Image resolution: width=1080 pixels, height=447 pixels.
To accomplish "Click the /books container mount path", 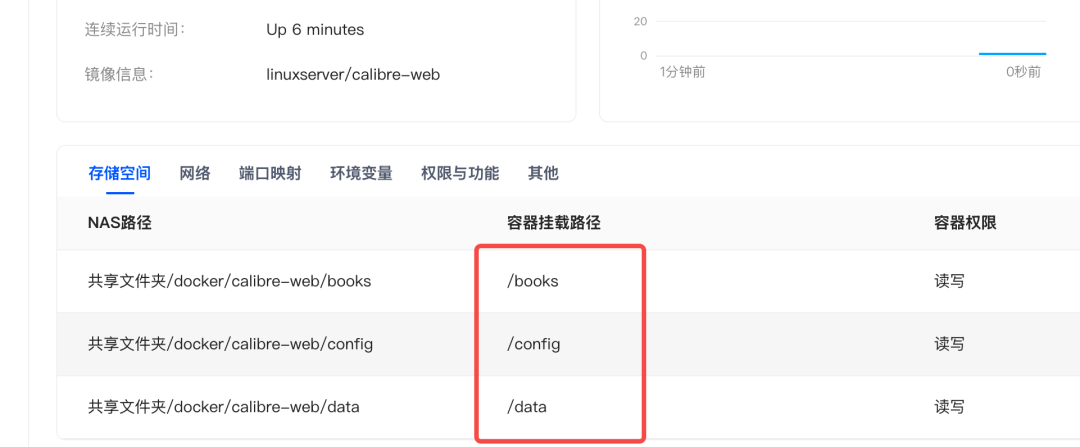I will point(532,281).
